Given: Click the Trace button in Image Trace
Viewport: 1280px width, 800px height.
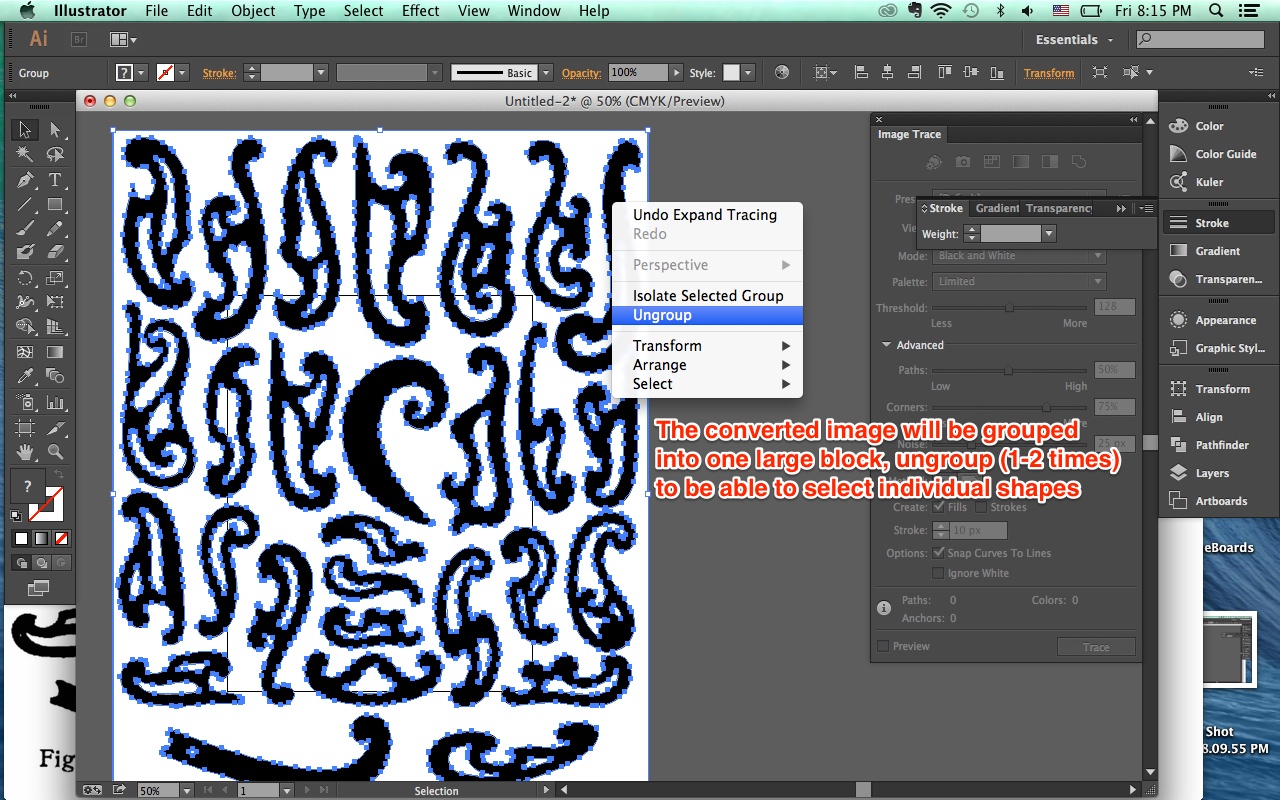Looking at the screenshot, I should tap(1096, 647).
